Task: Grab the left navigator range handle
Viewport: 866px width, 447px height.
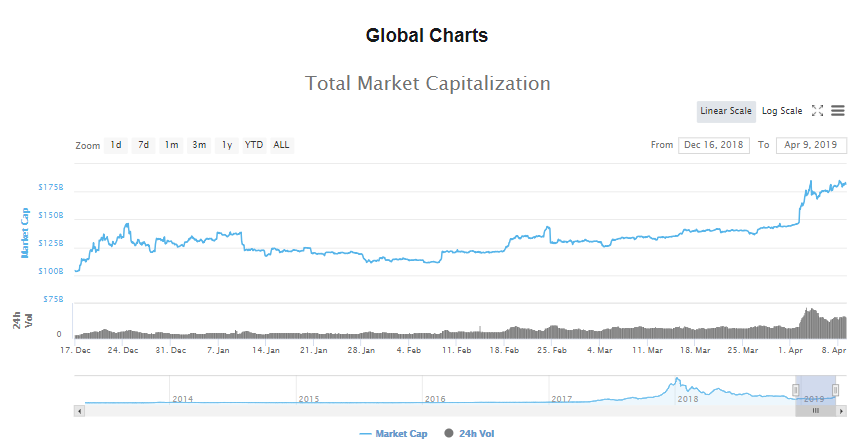Action: point(796,390)
